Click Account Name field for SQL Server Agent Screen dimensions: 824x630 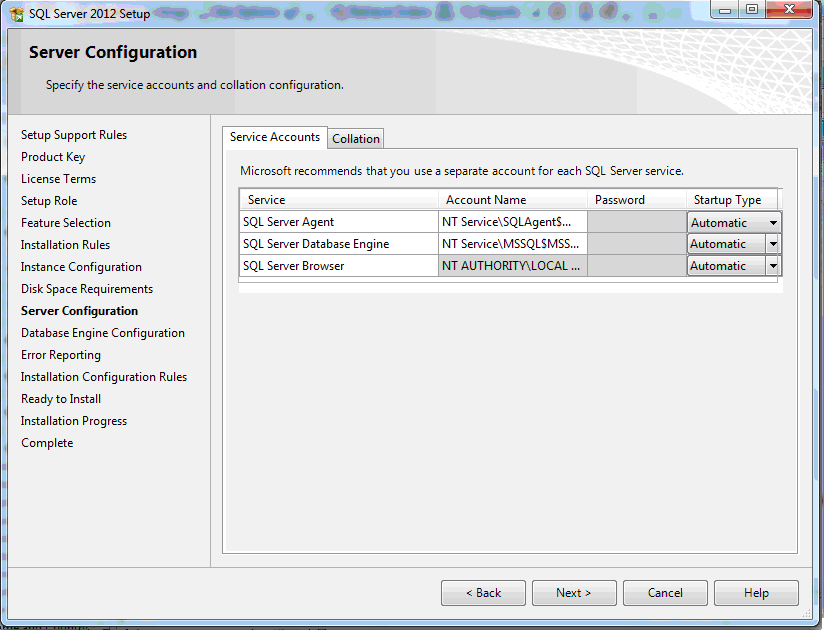511,222
